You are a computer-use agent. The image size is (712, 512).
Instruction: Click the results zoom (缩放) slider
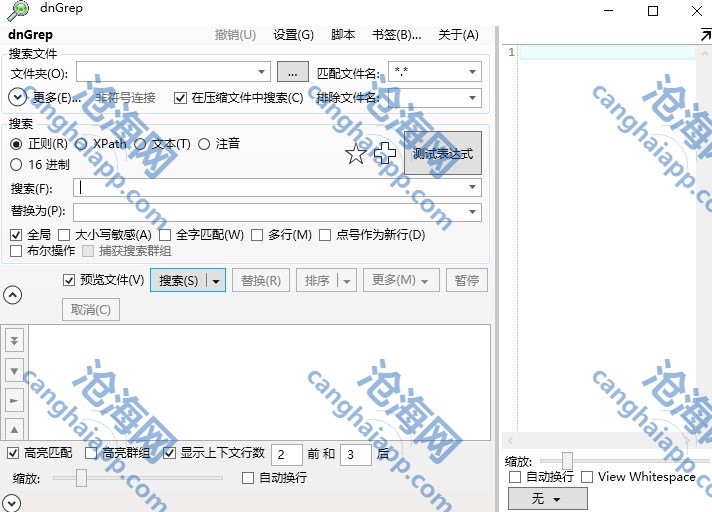82,479
